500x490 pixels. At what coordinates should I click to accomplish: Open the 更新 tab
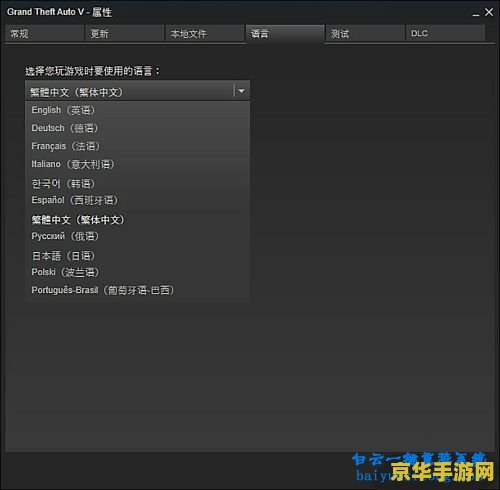pyautogui.click(x=124, y=33)
